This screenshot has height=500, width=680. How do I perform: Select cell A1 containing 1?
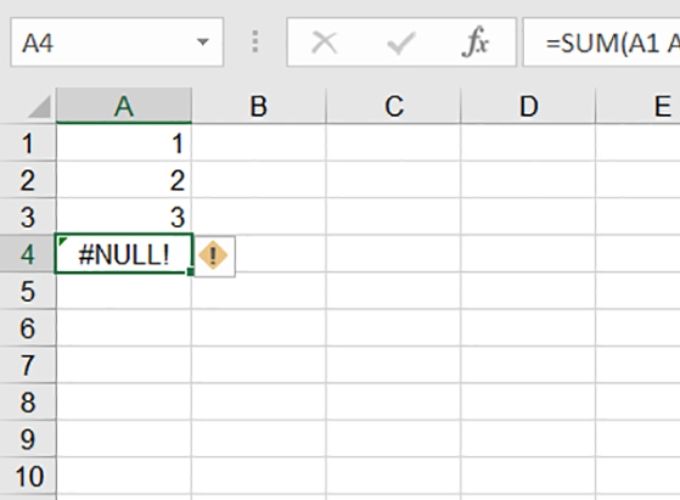click(124, 143)
